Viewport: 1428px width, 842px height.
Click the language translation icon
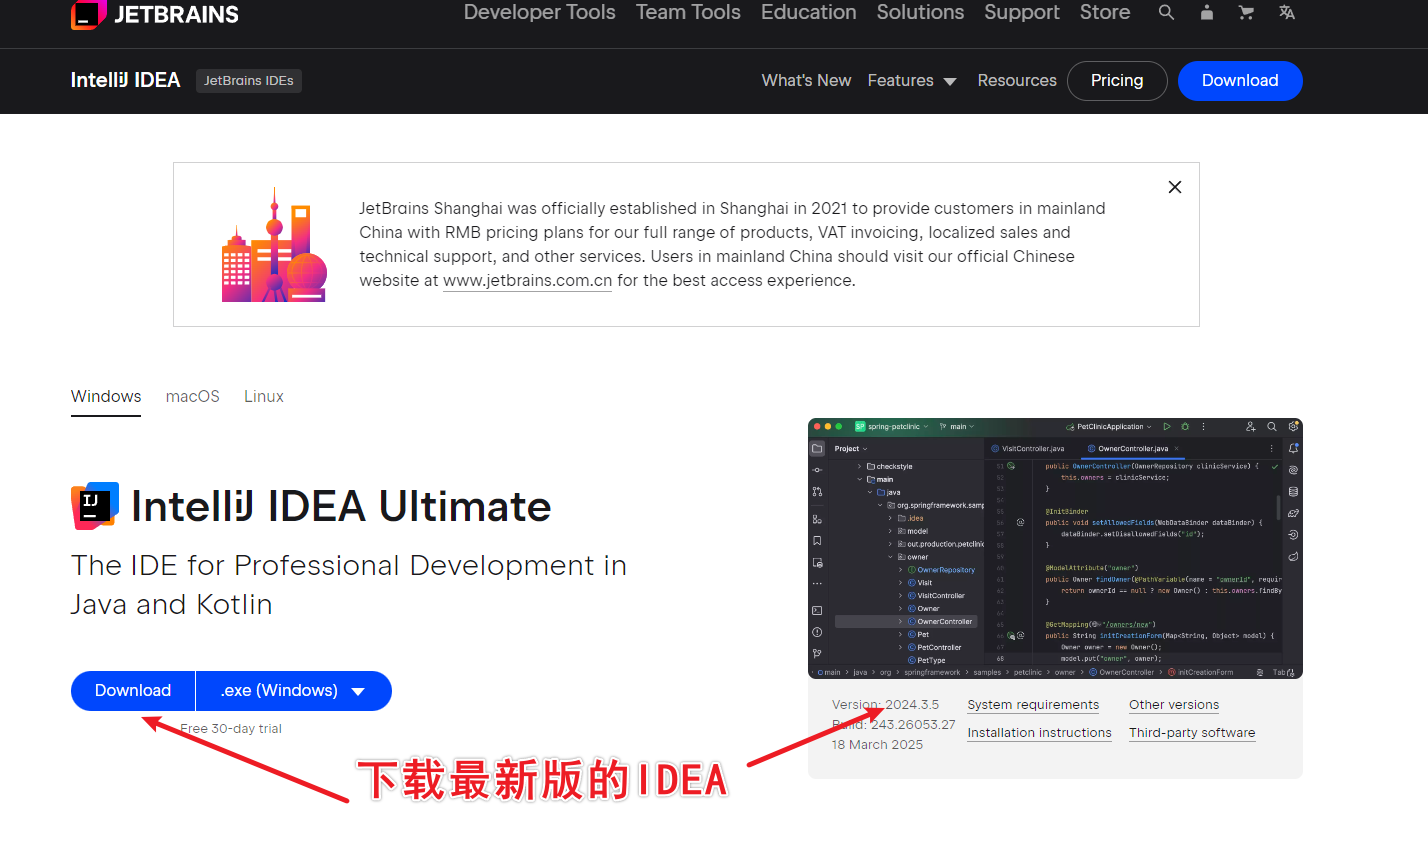tap(1287, 13)
